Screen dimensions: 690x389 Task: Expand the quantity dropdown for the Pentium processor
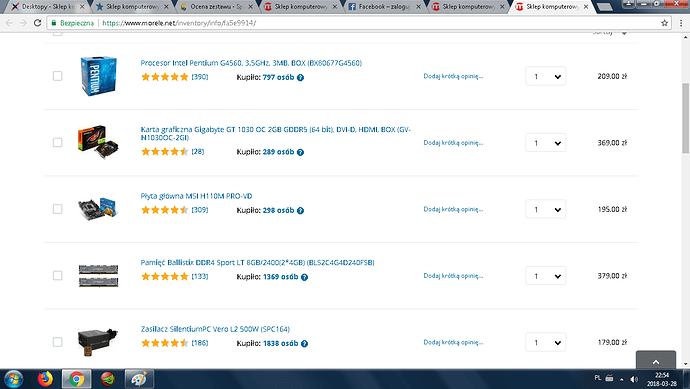[x=546, y=77]
